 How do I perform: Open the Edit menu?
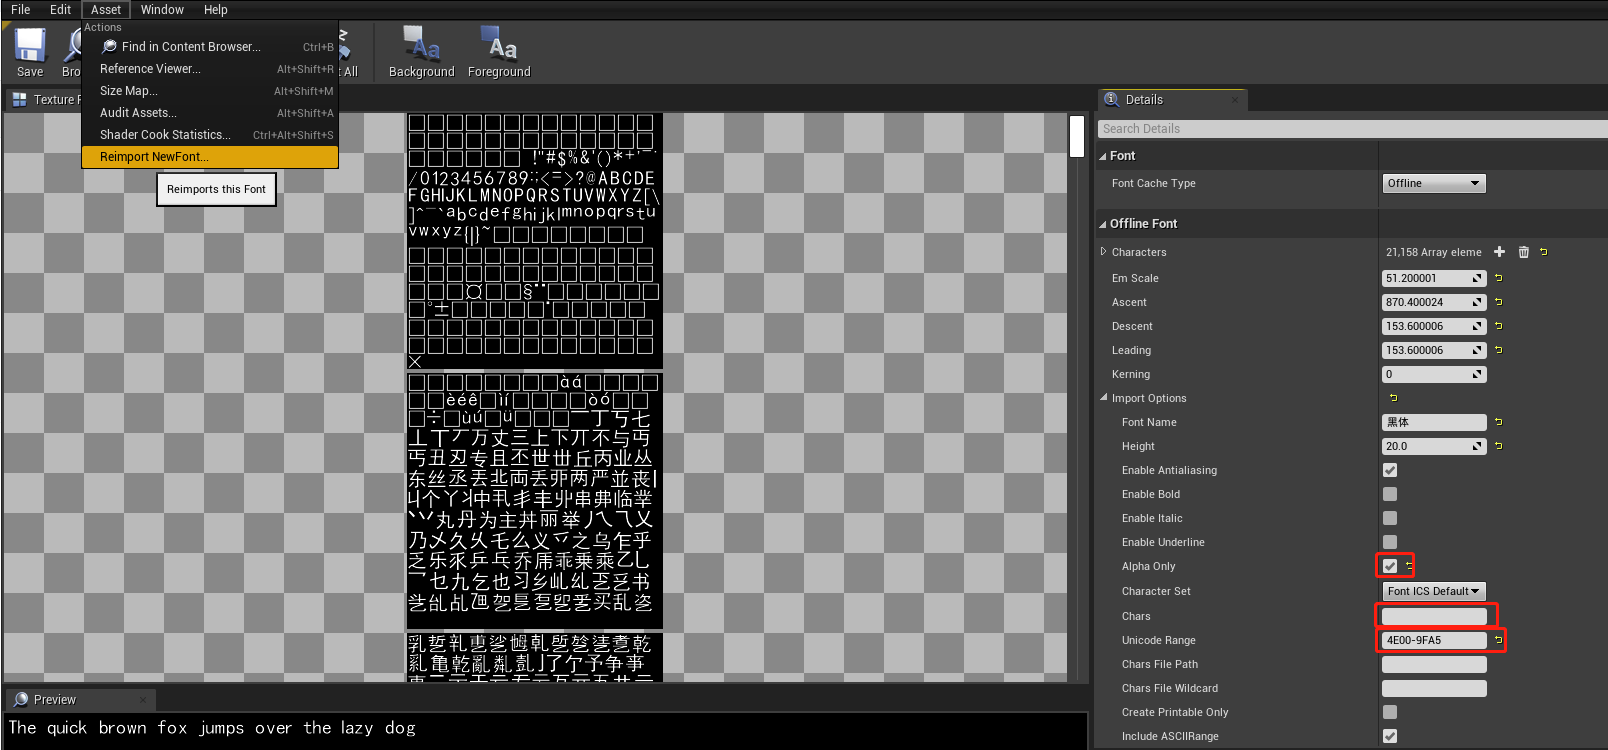click(x=61, y=10)
